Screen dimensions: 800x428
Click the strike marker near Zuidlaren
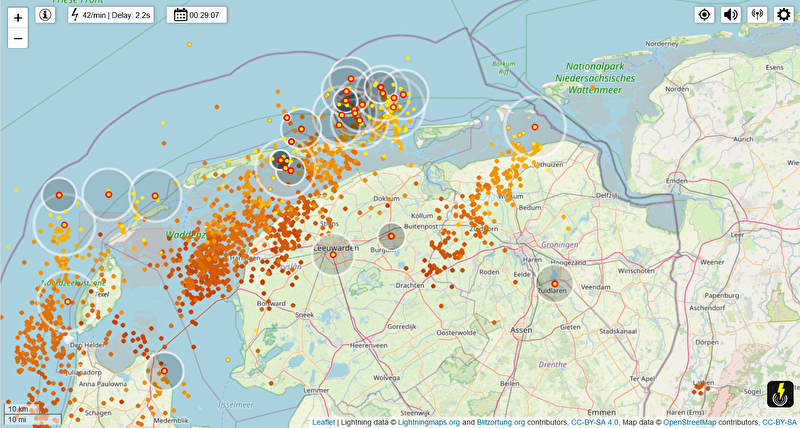pos(555,283)
